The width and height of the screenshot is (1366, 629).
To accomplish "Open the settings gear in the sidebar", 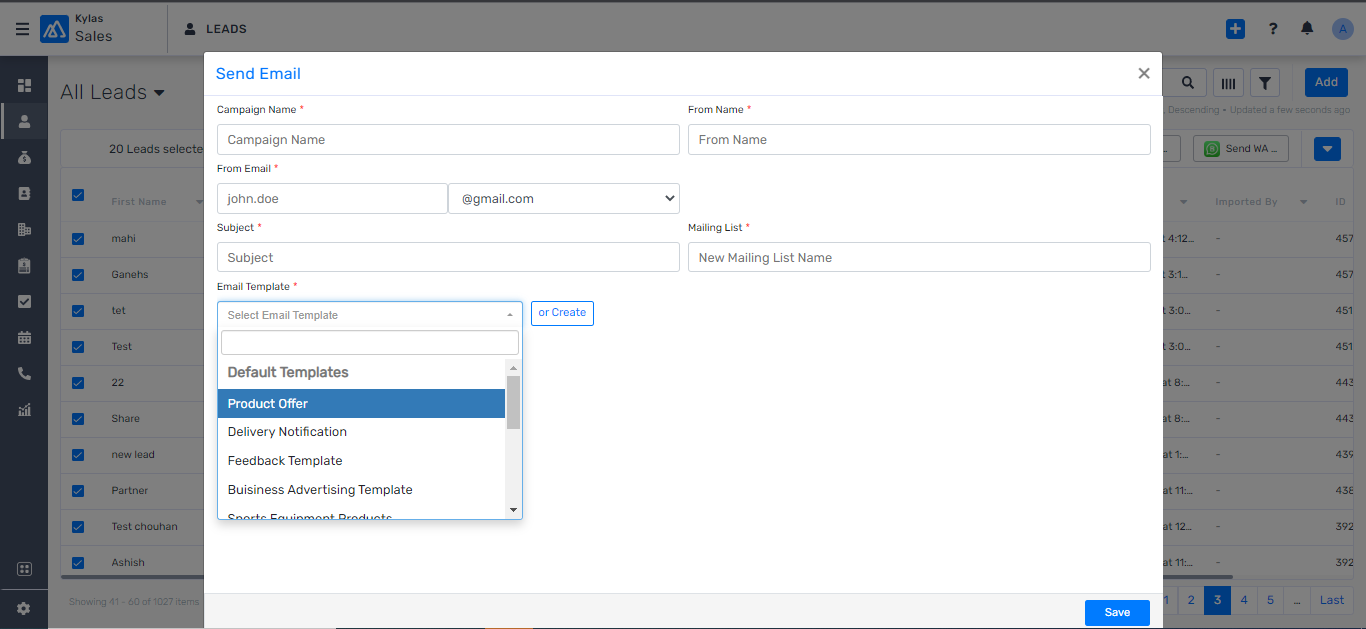I will pyautogui.click(x=24, y=608).
